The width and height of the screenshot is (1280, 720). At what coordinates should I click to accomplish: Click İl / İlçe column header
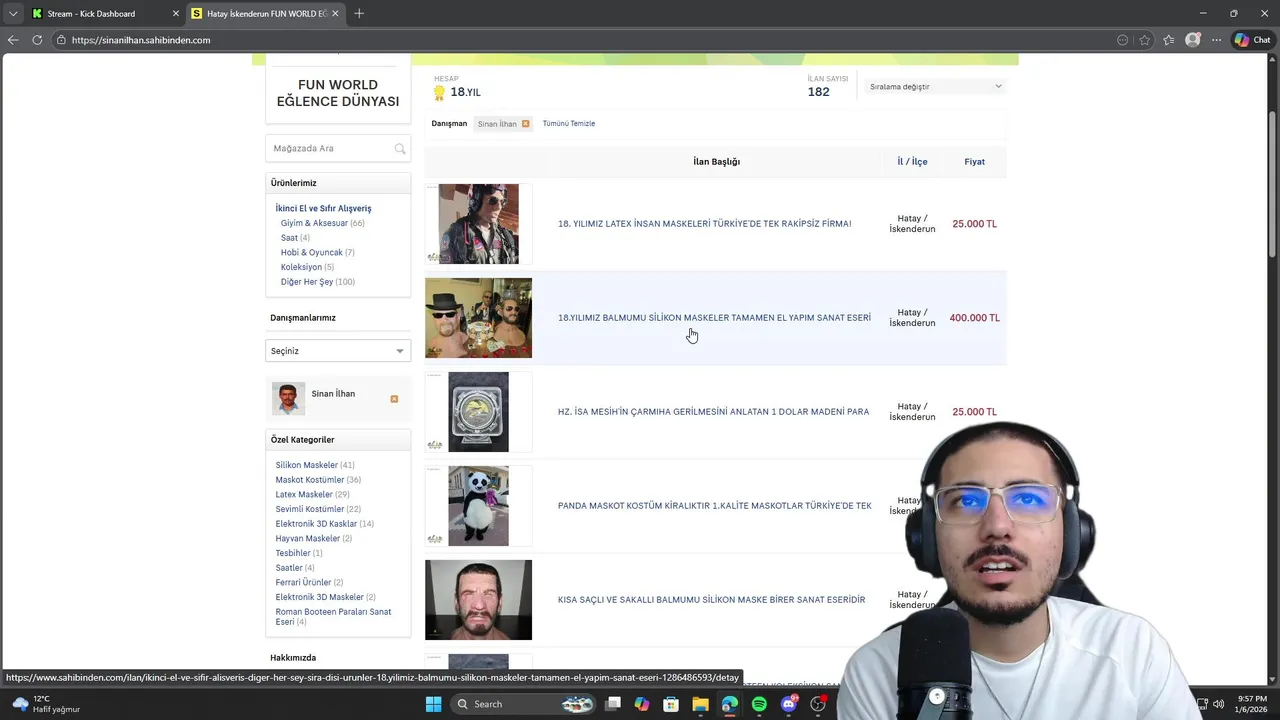pos(912,162)
